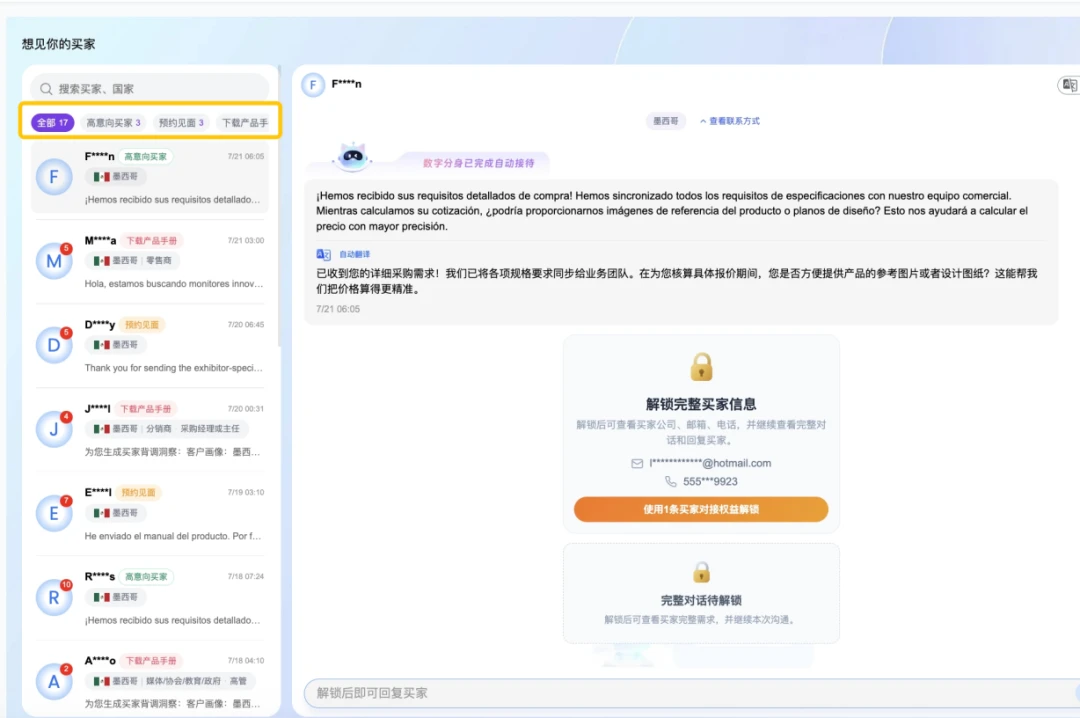Open F****n avatar in the buyer list
Image resolution: width=1080 pixels, height=718 pixels.
click(54, 177)
